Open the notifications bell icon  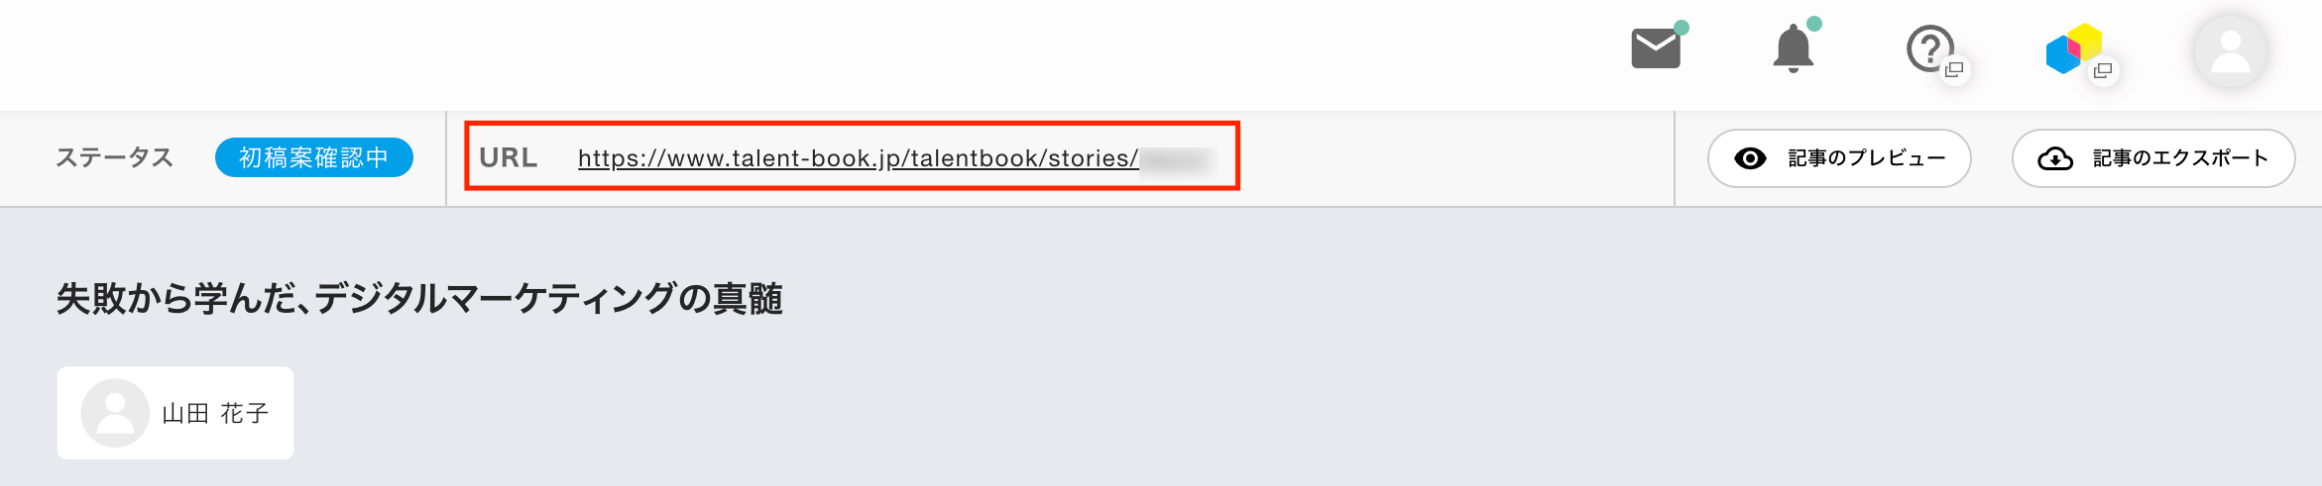click(1792, 50)
